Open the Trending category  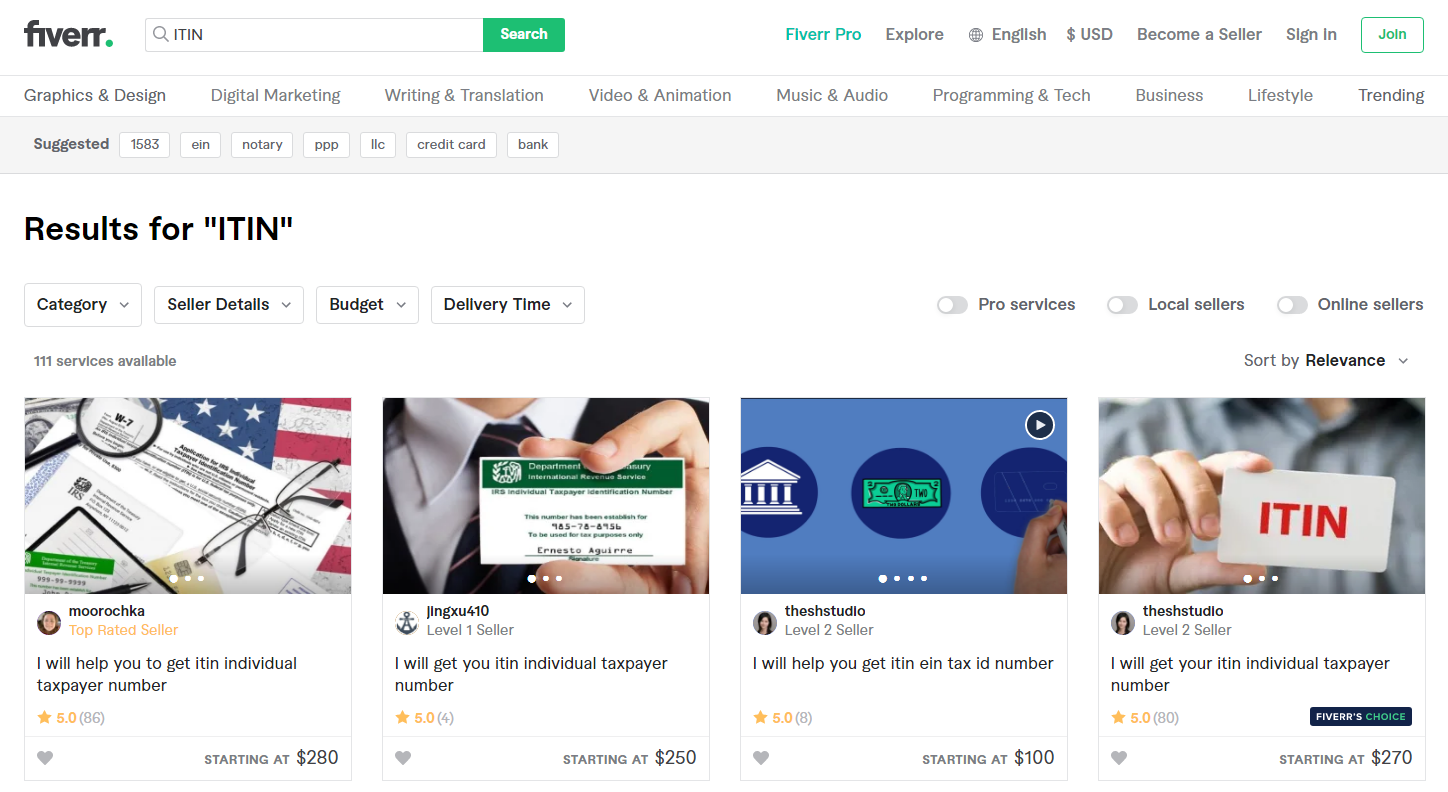coord(1391,95)
